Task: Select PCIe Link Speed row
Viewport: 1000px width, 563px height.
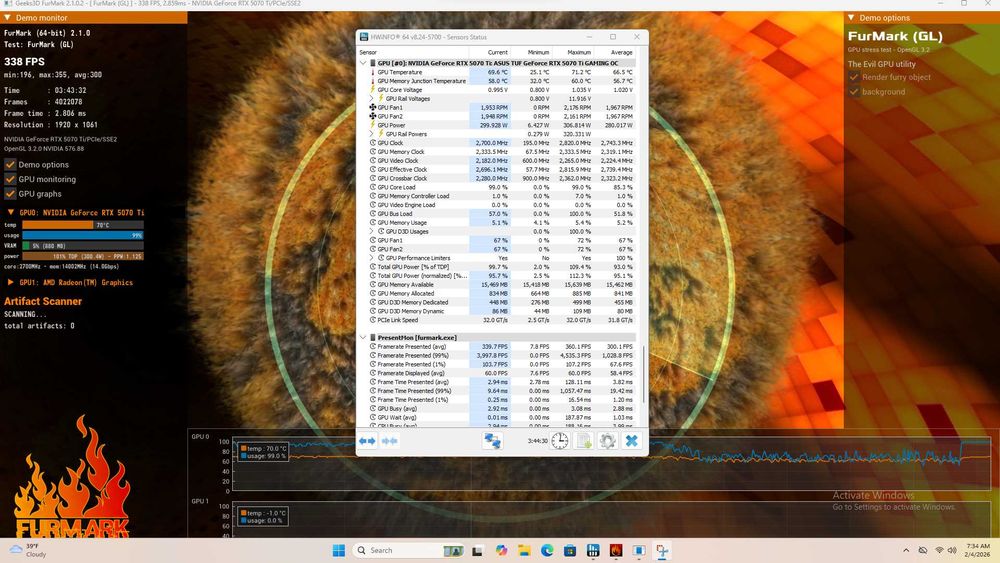Action: pos(497,320)
